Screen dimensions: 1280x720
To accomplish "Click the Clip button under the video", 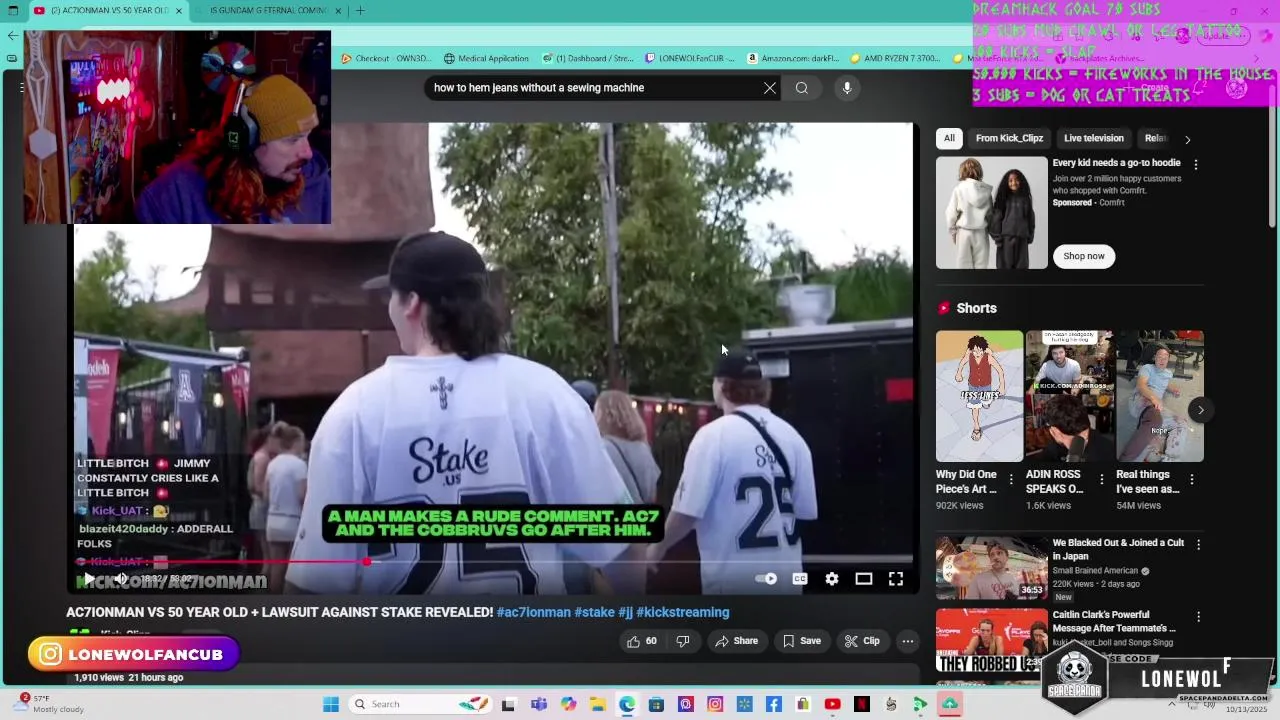I will pyautogui.click(x=862, y=641).
